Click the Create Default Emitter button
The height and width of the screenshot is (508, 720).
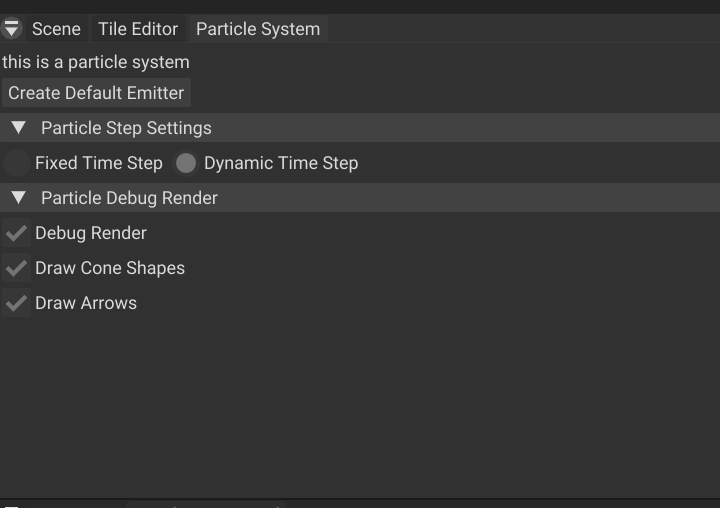(x=96, y=93)
